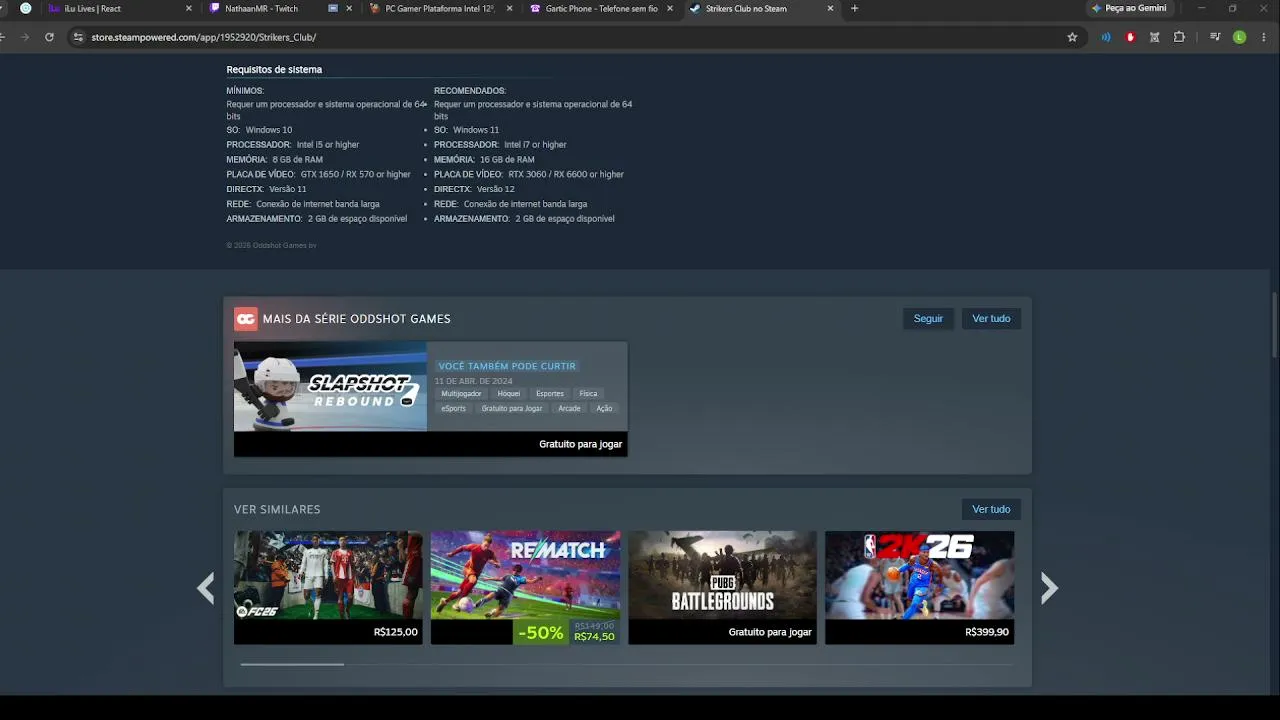Click the recommended memory text 16 GB de RAM
Image resolution: width=1280 pixels, height=720 pixels.
click(507, 159)
